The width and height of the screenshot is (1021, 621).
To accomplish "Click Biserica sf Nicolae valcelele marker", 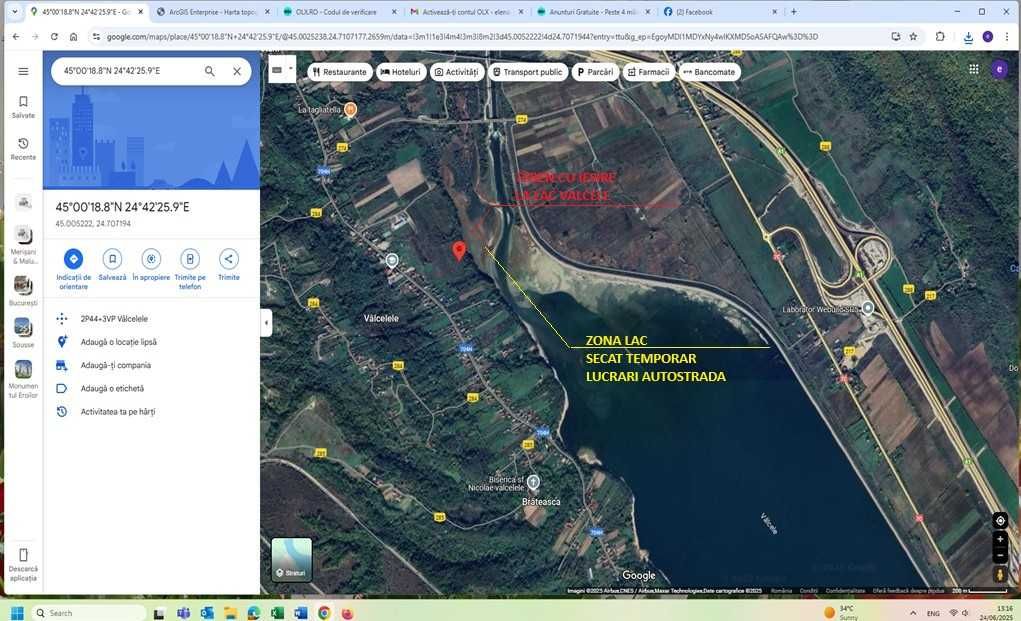I will point(533,482).
